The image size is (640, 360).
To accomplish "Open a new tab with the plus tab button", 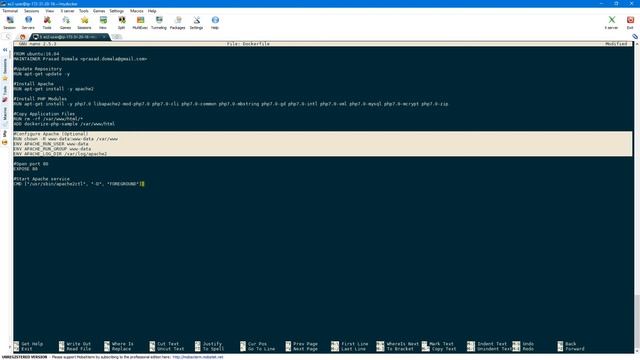I will click(117, 37).
